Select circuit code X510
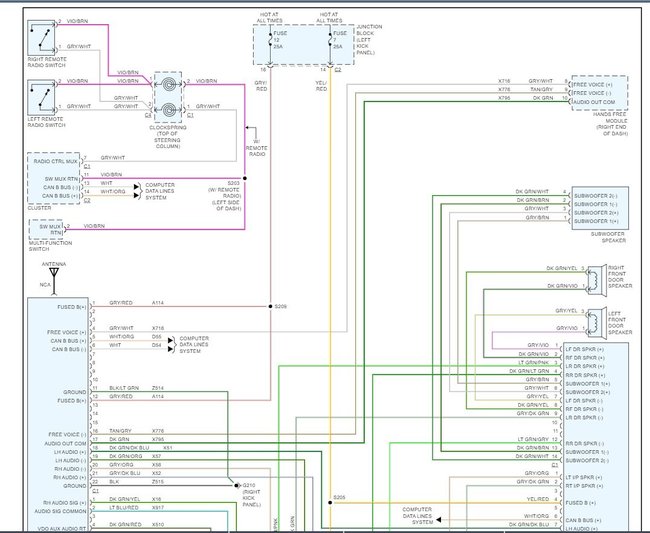 coord(158,524)
